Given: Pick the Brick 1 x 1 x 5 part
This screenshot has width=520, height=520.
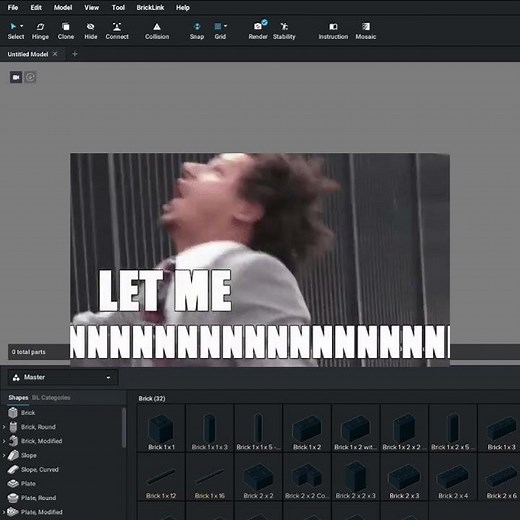Looking at the screenshot, I should click(258, 429).
